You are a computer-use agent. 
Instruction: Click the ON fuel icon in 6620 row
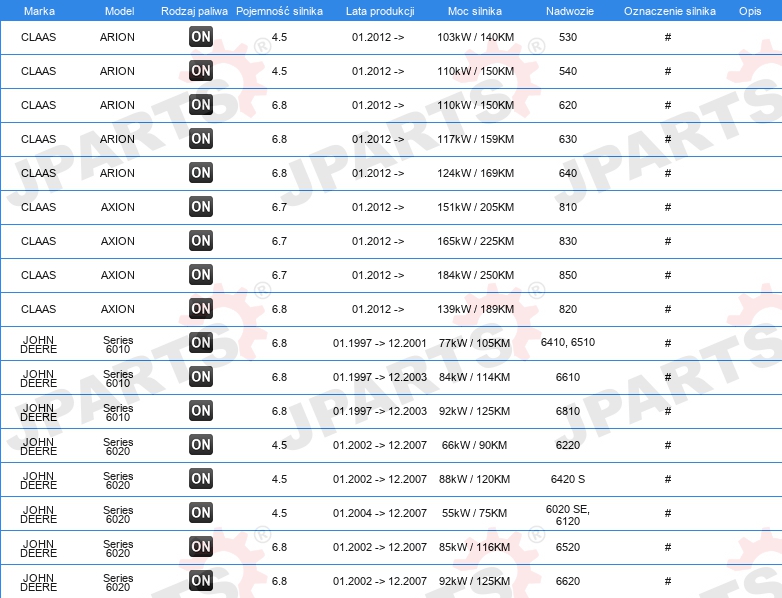coord(201,581)
